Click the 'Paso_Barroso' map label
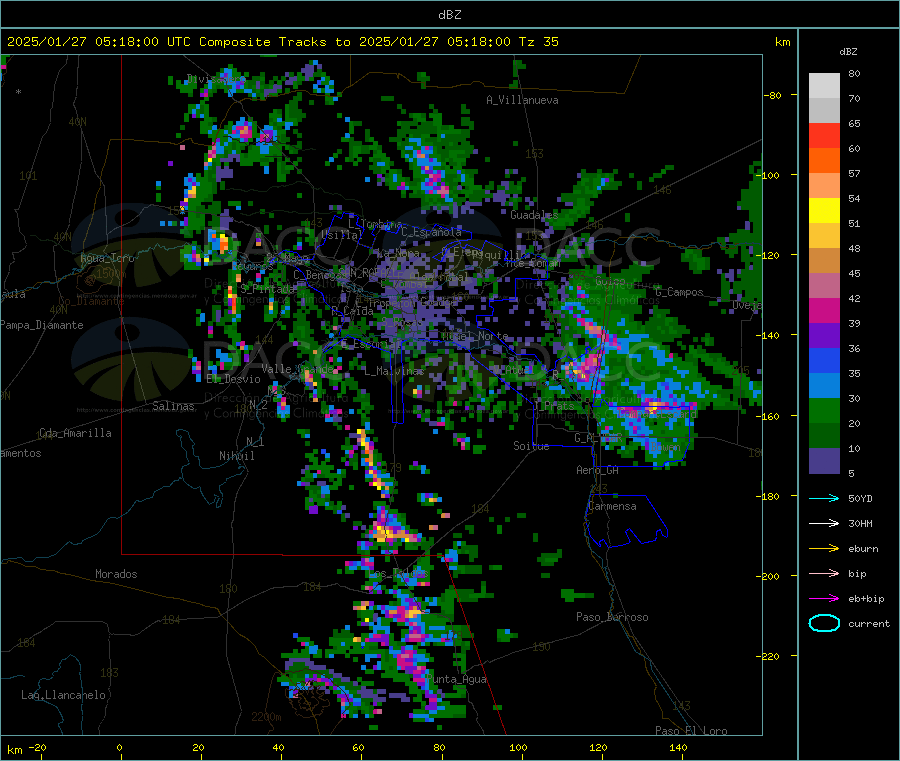The height and width of the screenshot is (761, 900). click(x=612, y=617)
